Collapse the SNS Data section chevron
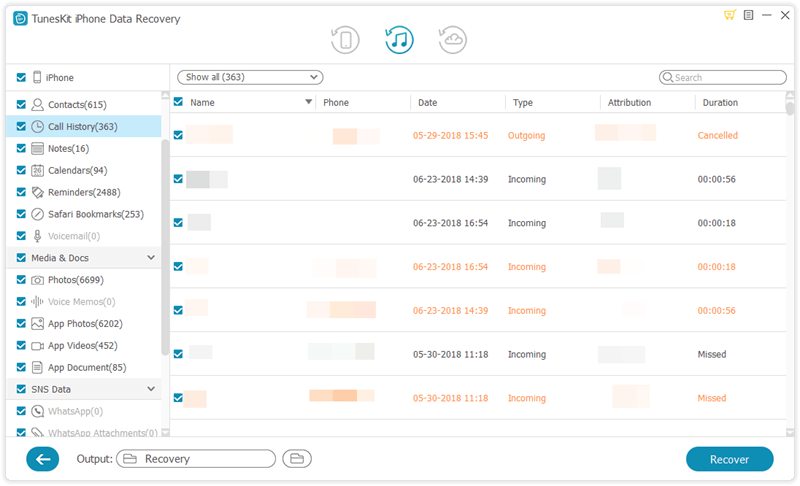This screenshot has width=800, height=486. coord(151,389)
